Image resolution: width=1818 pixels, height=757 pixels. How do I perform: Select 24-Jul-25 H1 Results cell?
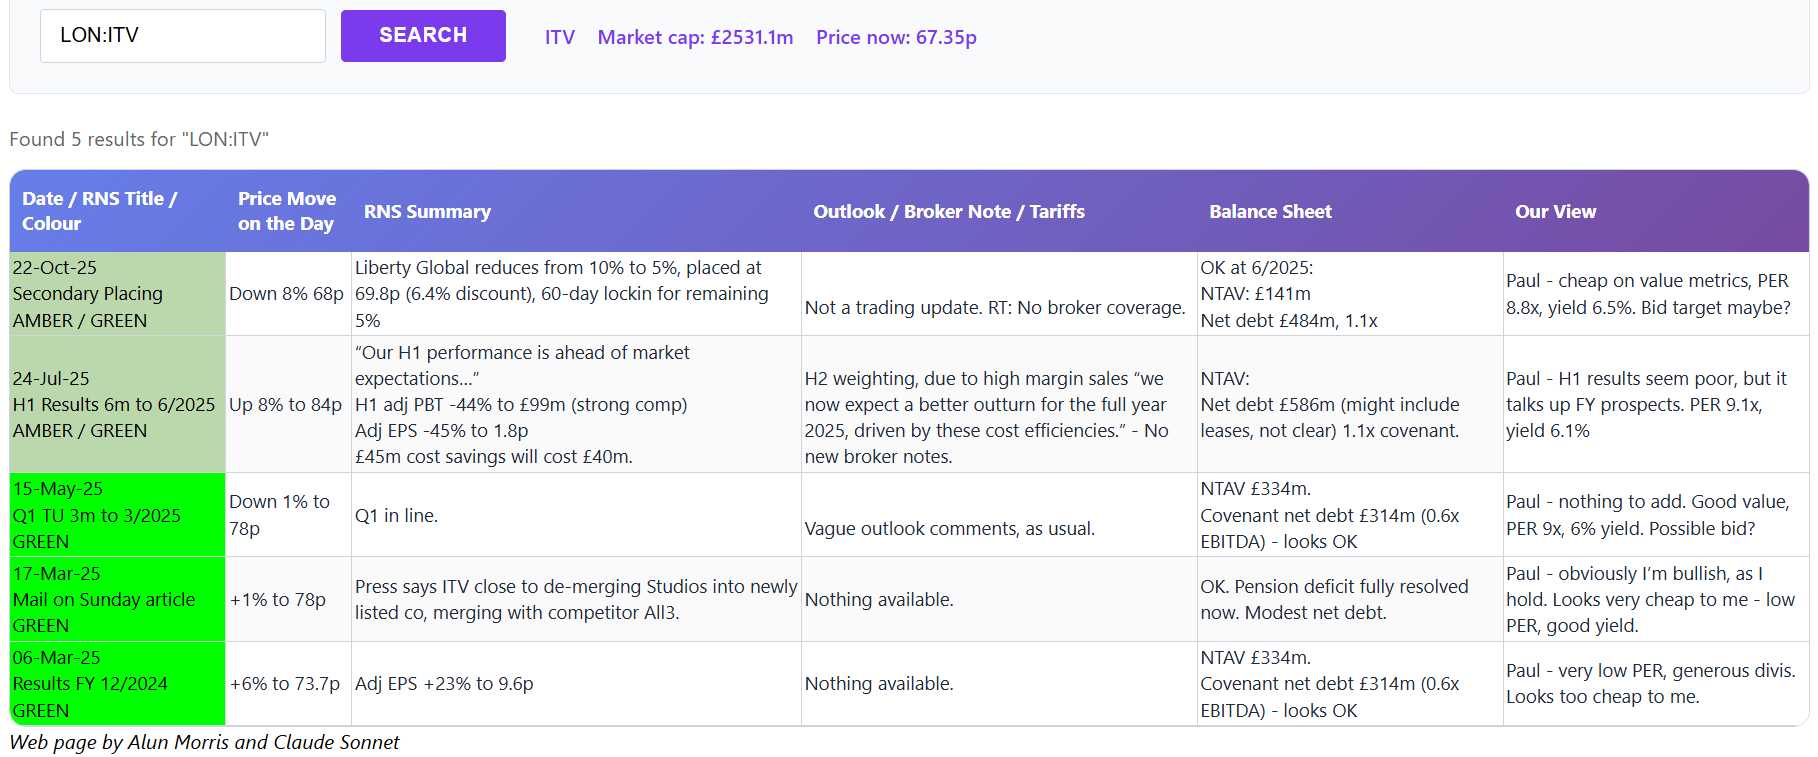(x=118, y=404)
